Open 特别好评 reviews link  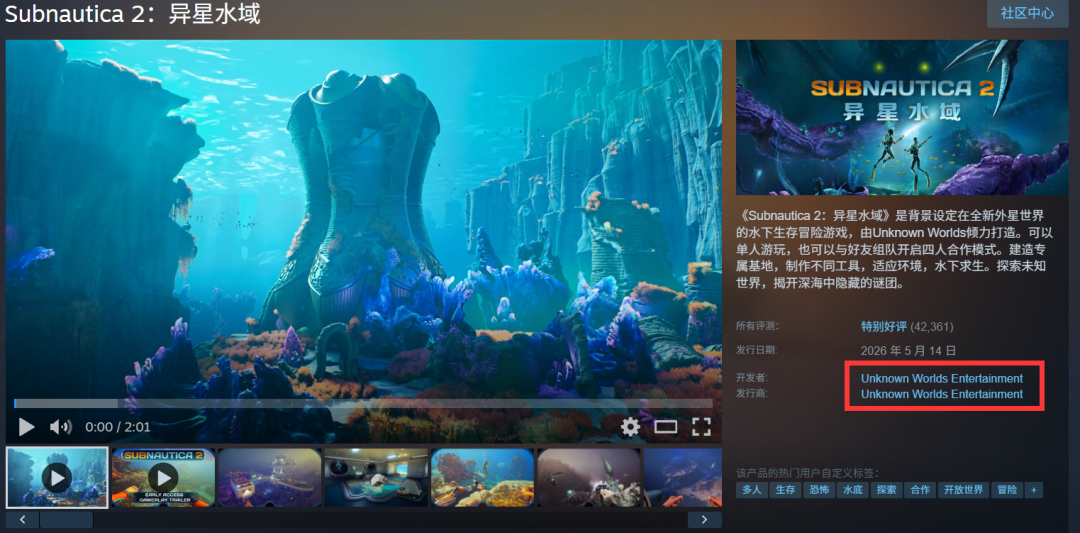coord(884,326)
